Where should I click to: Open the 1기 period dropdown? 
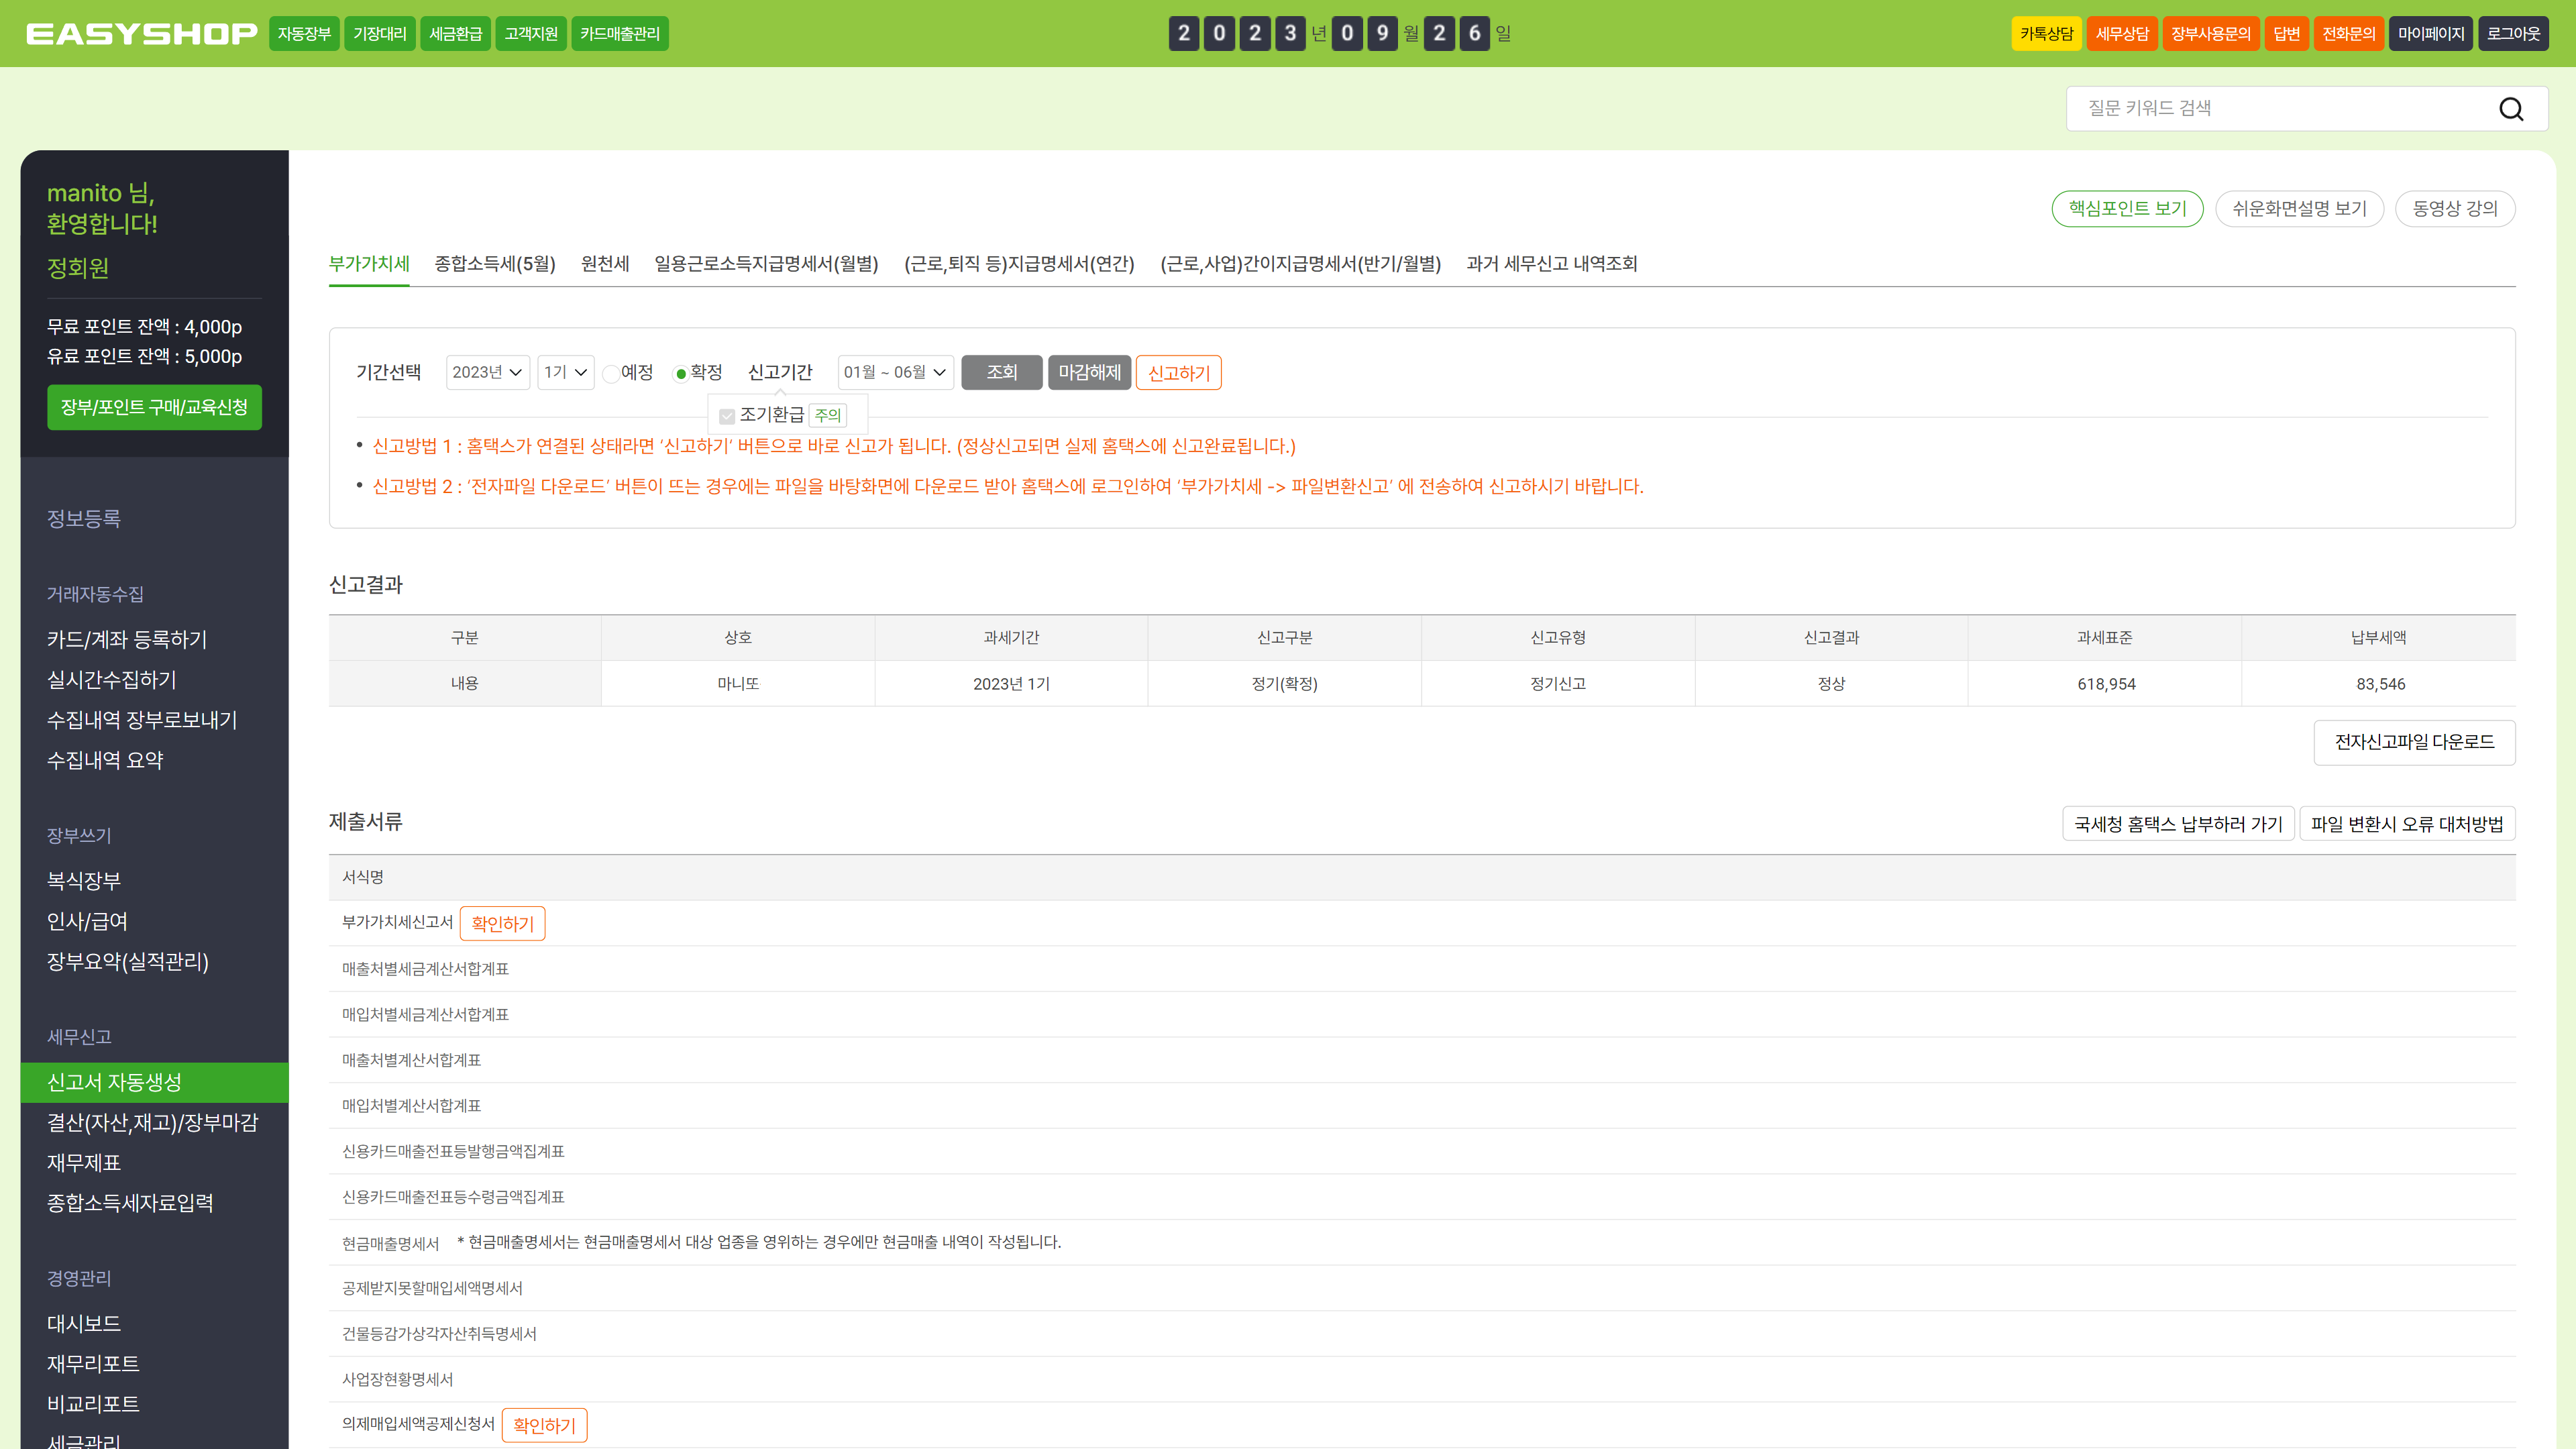coord(566,372)
